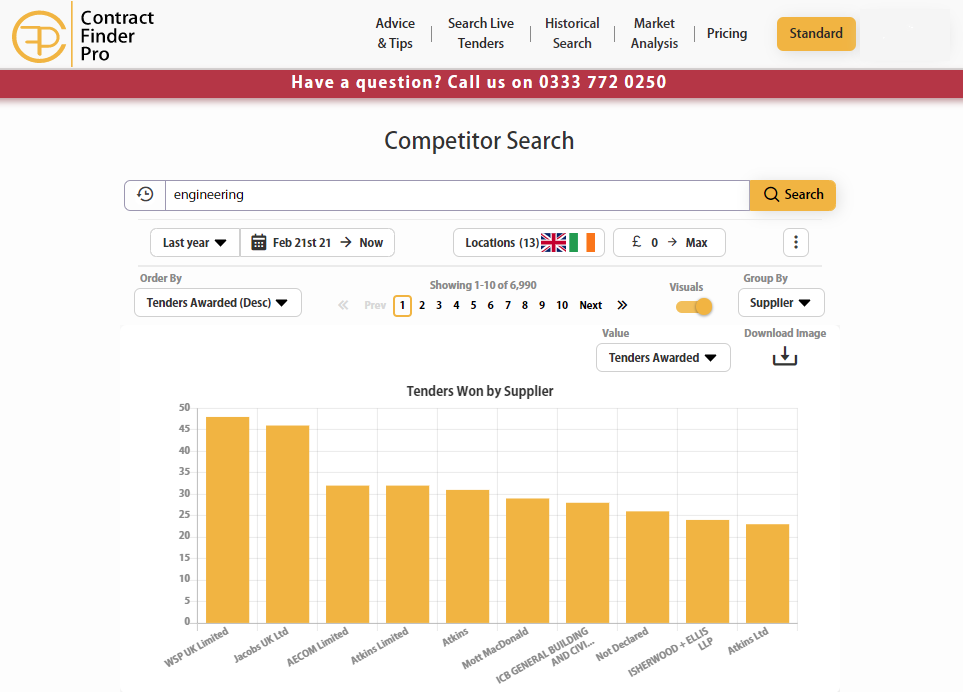Click the ICB GENERAL BUILDING bar

(x=588, y=563)
